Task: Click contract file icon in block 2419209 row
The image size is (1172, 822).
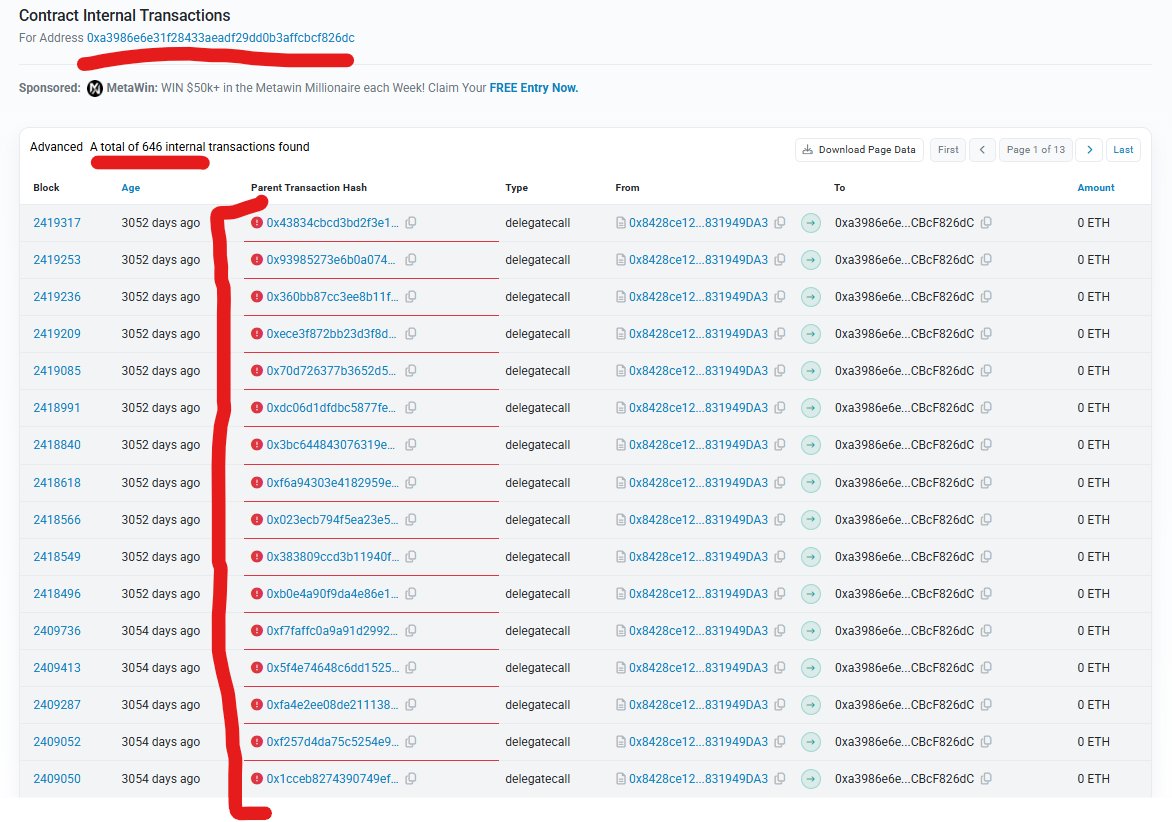Action: [x=620, y=334]
